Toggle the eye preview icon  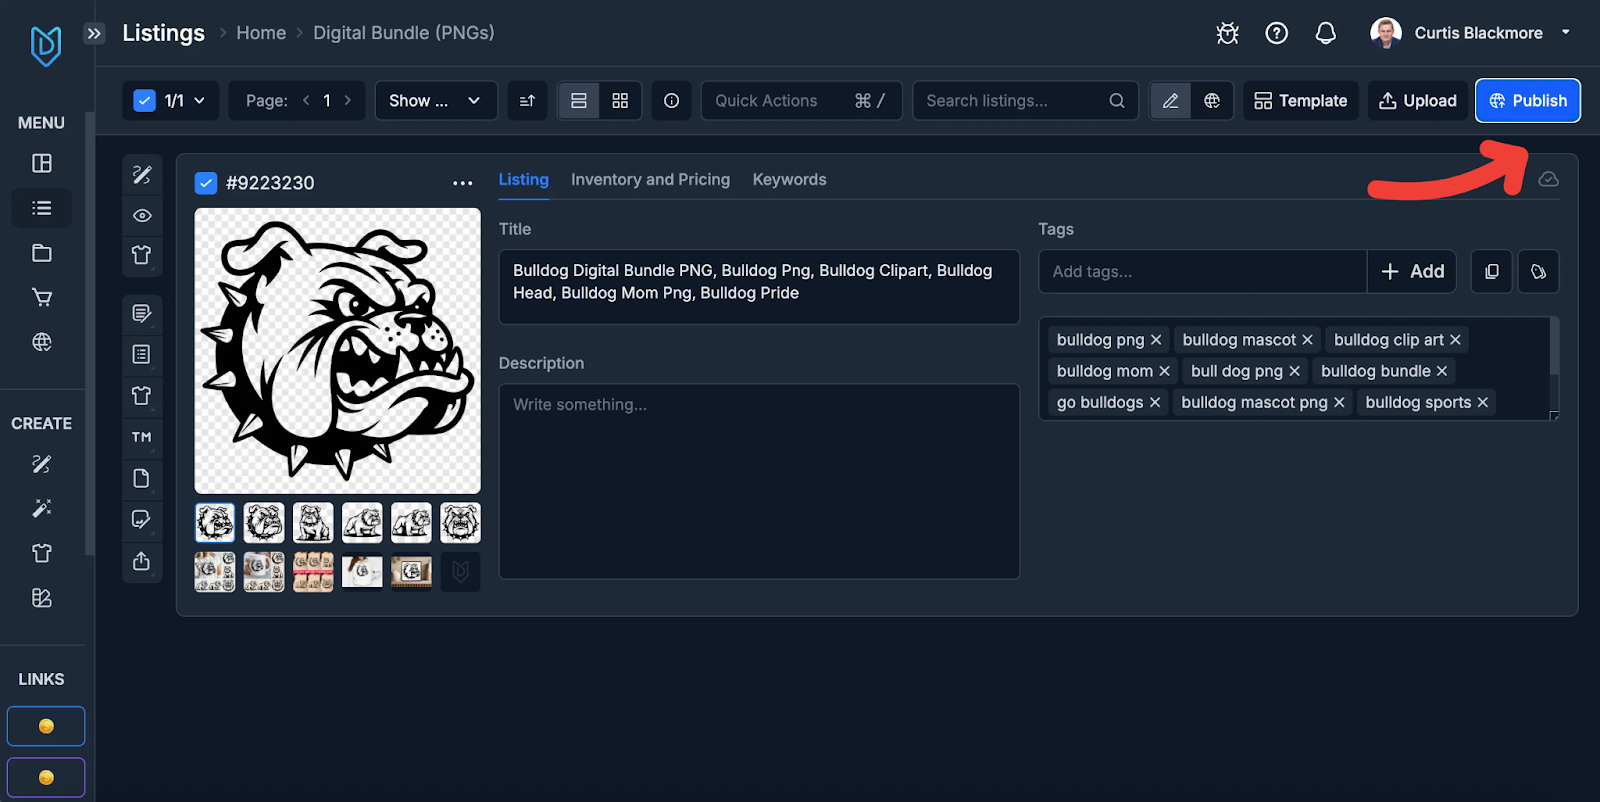pos(142,216)
